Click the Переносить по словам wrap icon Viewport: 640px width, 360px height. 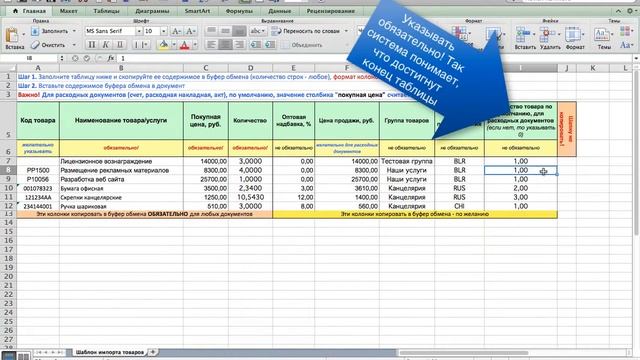(276, 31)
